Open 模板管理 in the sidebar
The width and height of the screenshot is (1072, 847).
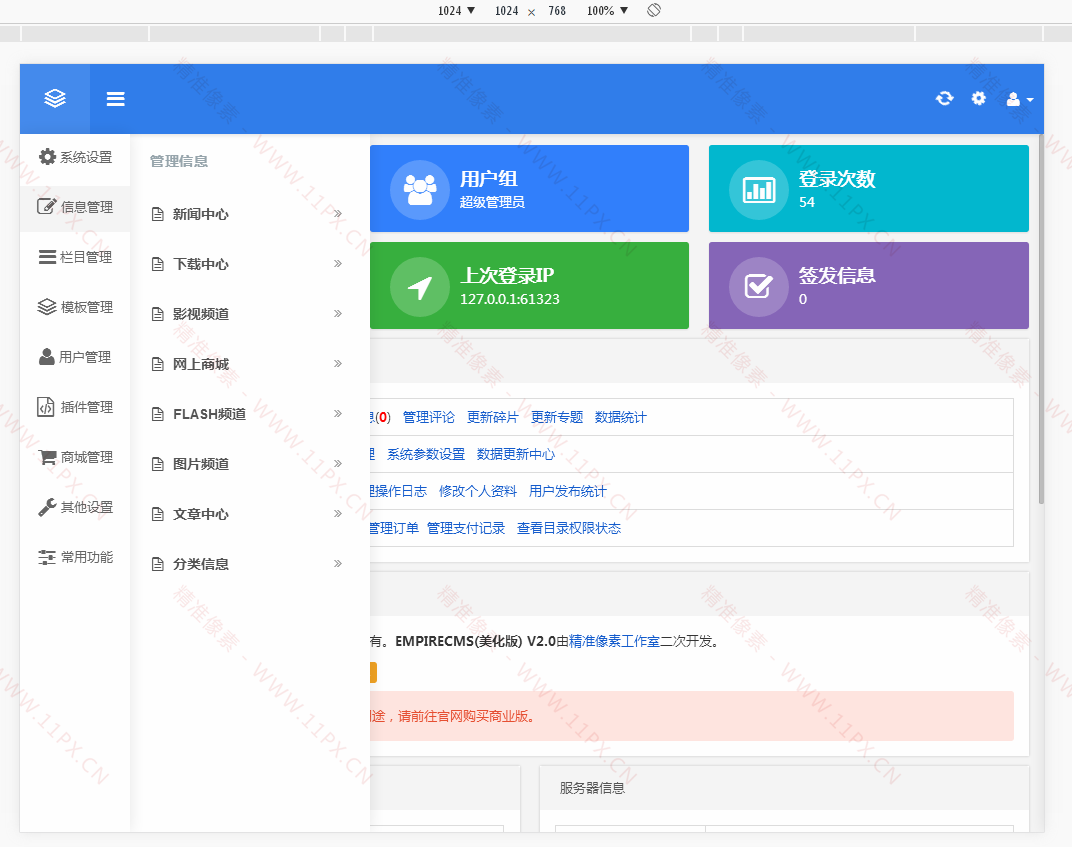[75, 307]
